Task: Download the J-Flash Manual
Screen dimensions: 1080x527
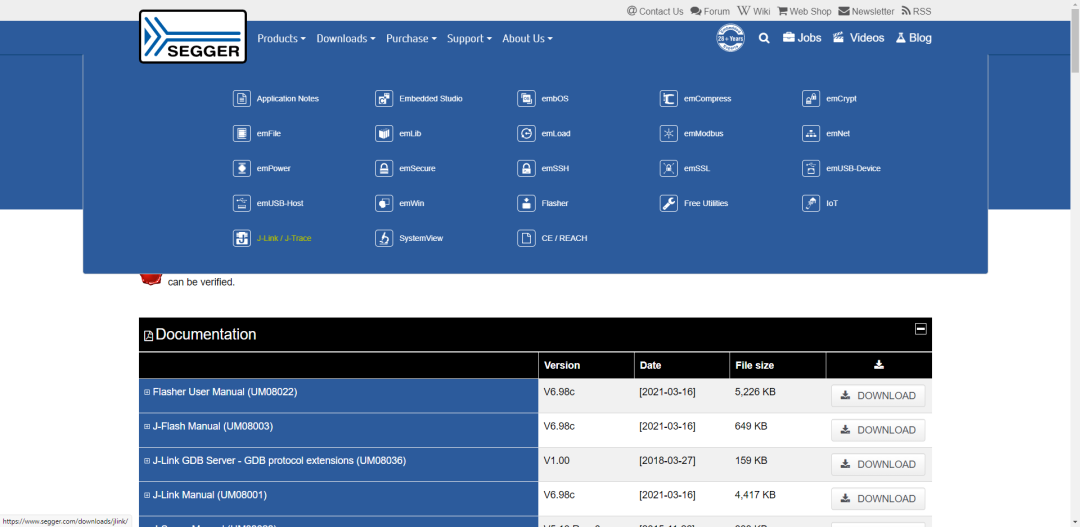Action: tap(878, 430)
